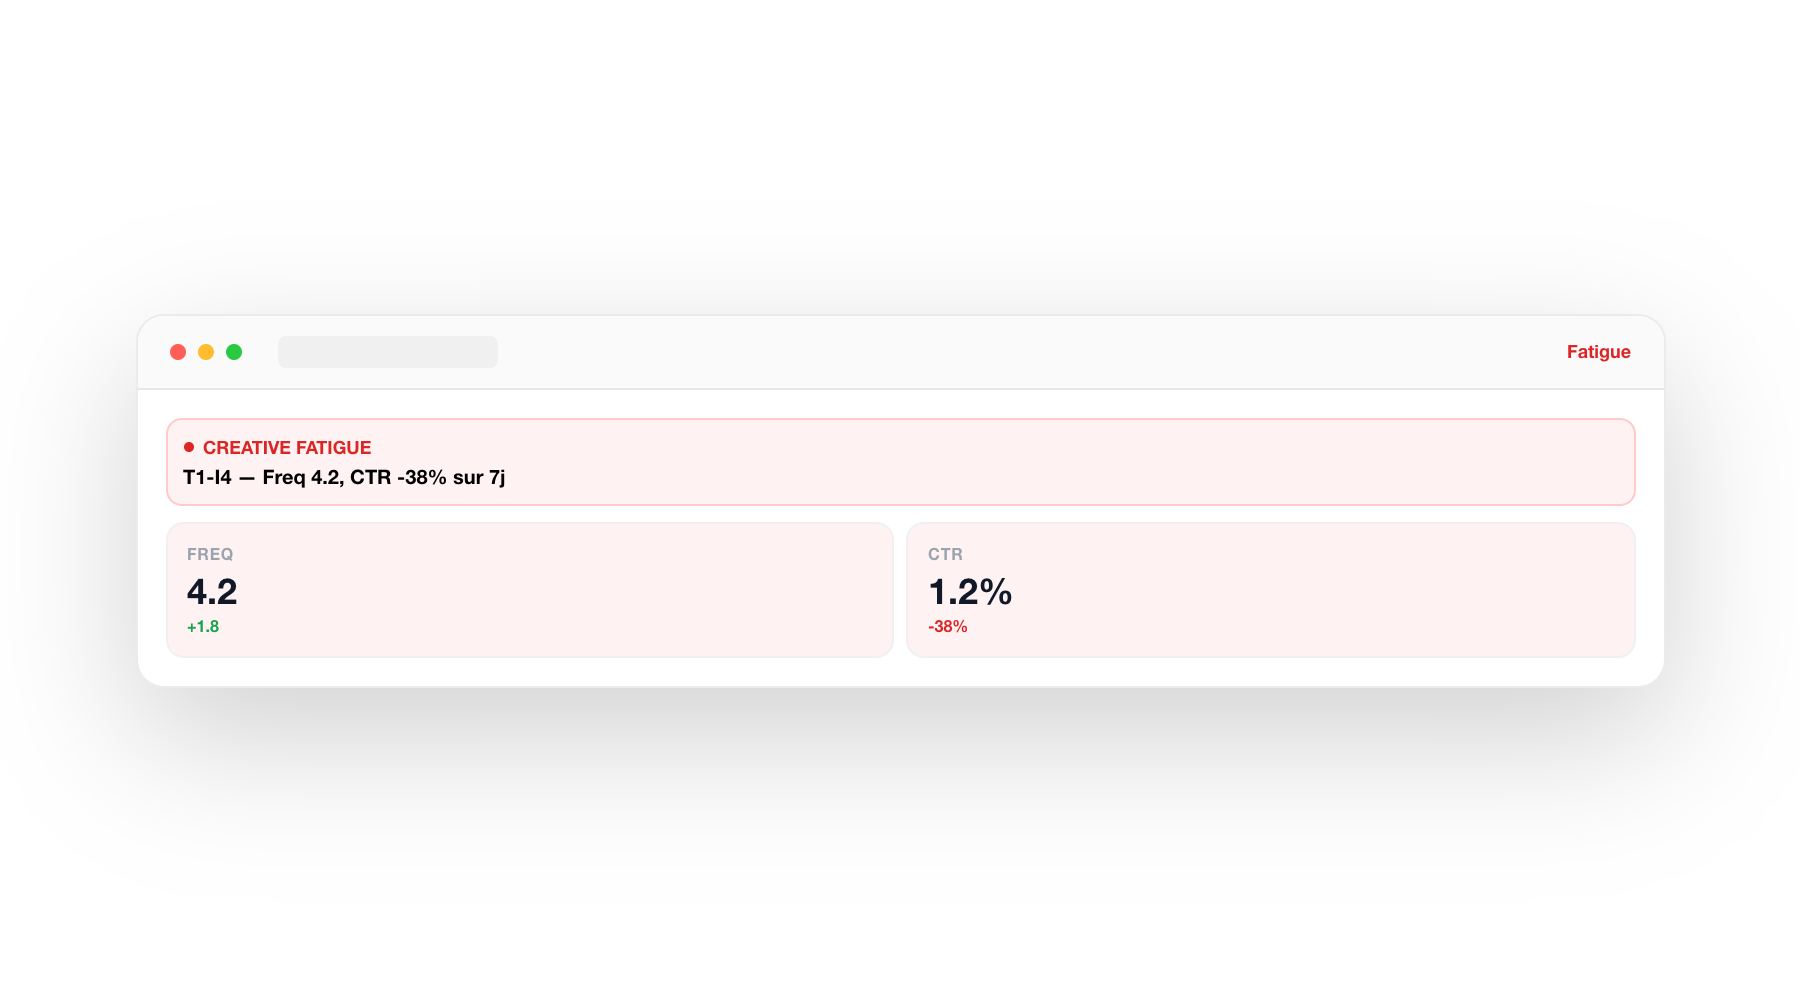Viewport: 1800px width, 1000px height.
Task: Select the CTR metric label icon area
Action: click(945, 554)
